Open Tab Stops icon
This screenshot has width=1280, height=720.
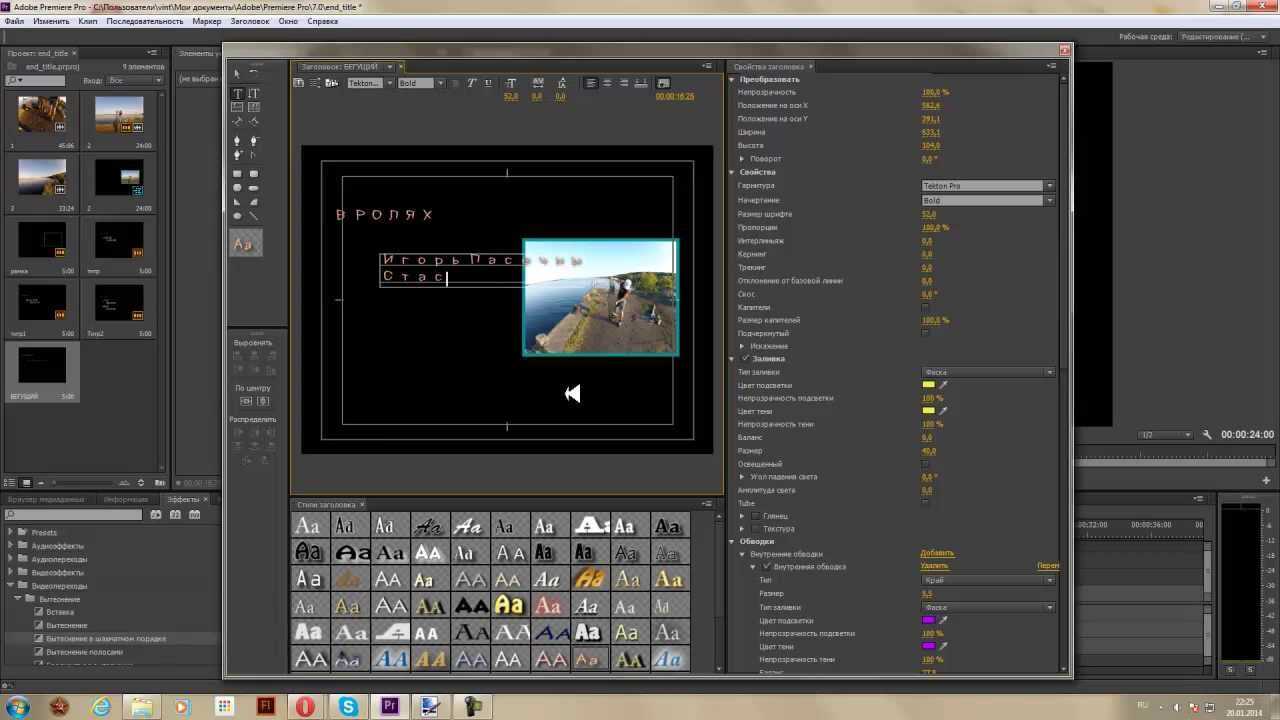[x=641, y=83]
